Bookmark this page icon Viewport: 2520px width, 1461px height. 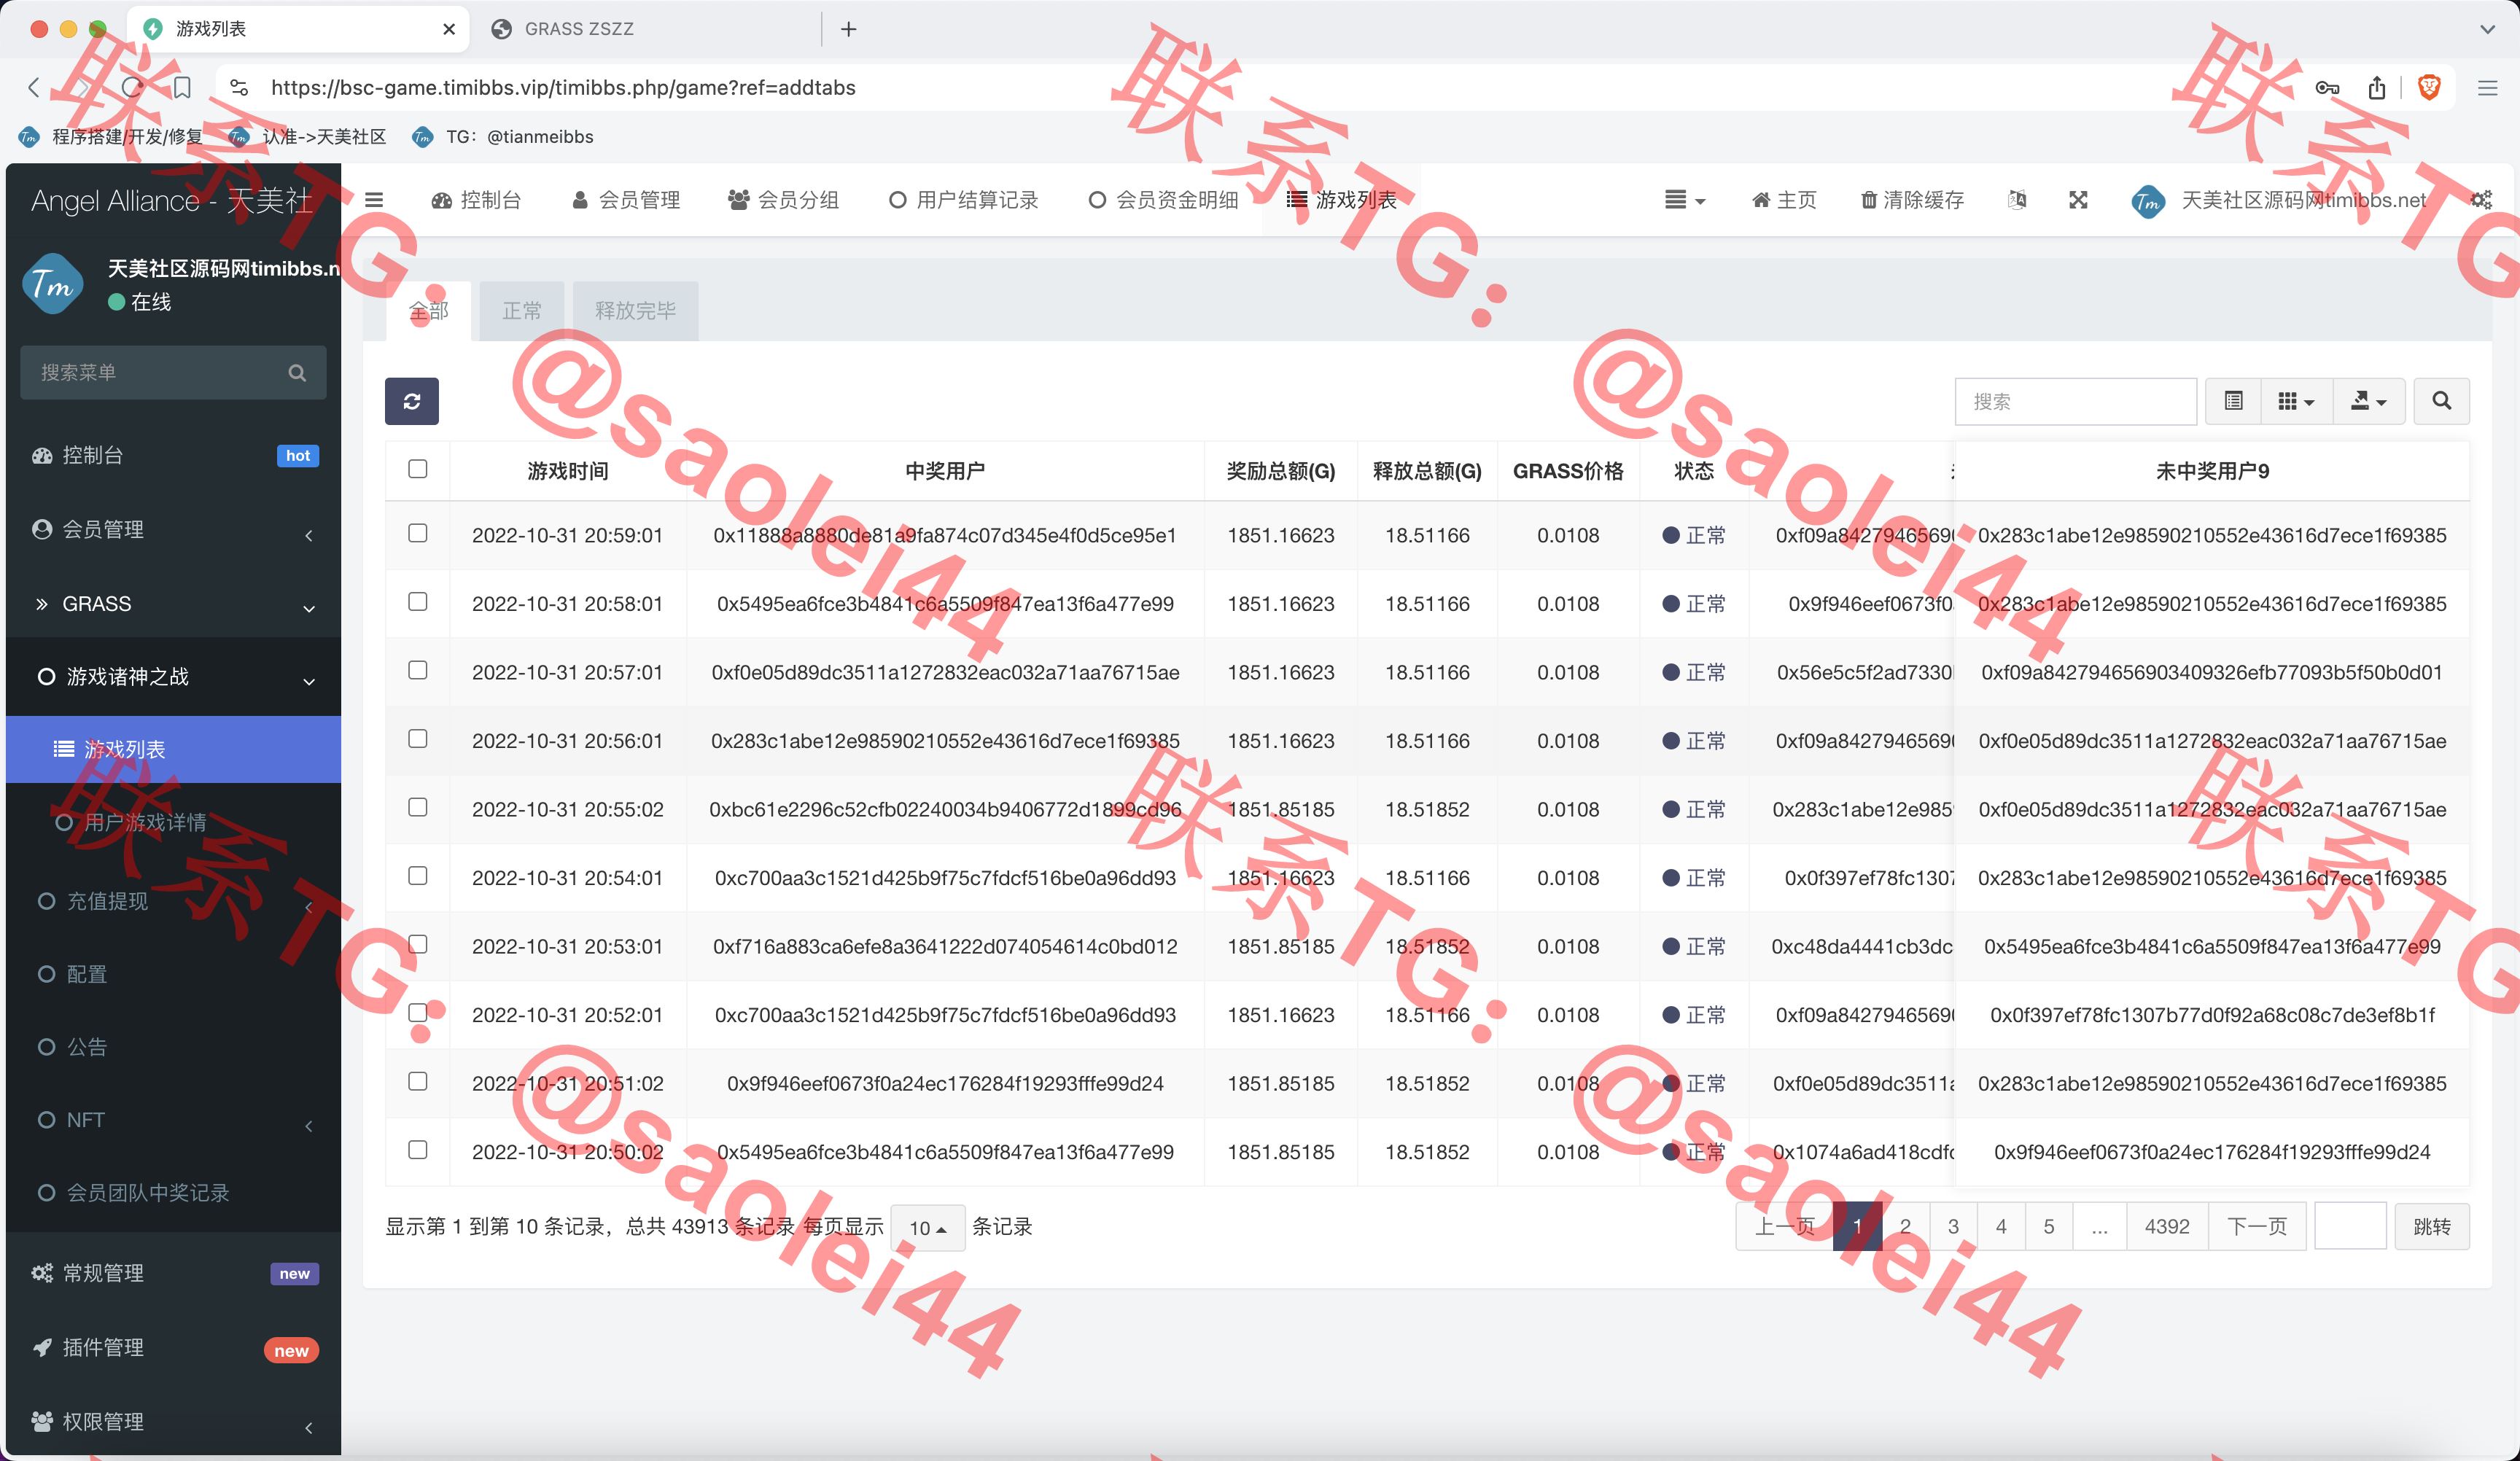tap(182, 87)
